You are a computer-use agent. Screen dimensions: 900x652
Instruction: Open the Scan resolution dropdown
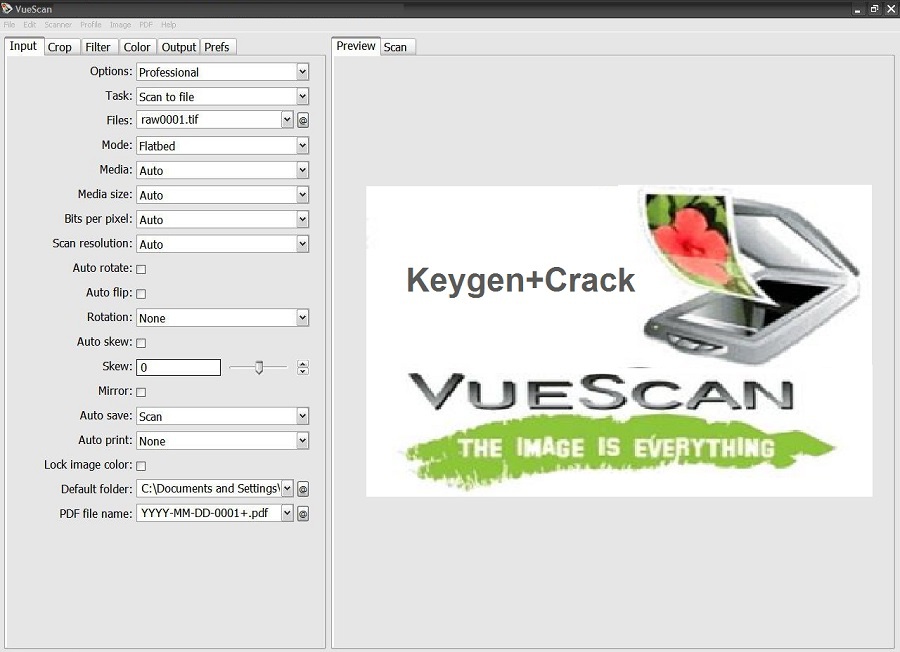click(223, 244)
